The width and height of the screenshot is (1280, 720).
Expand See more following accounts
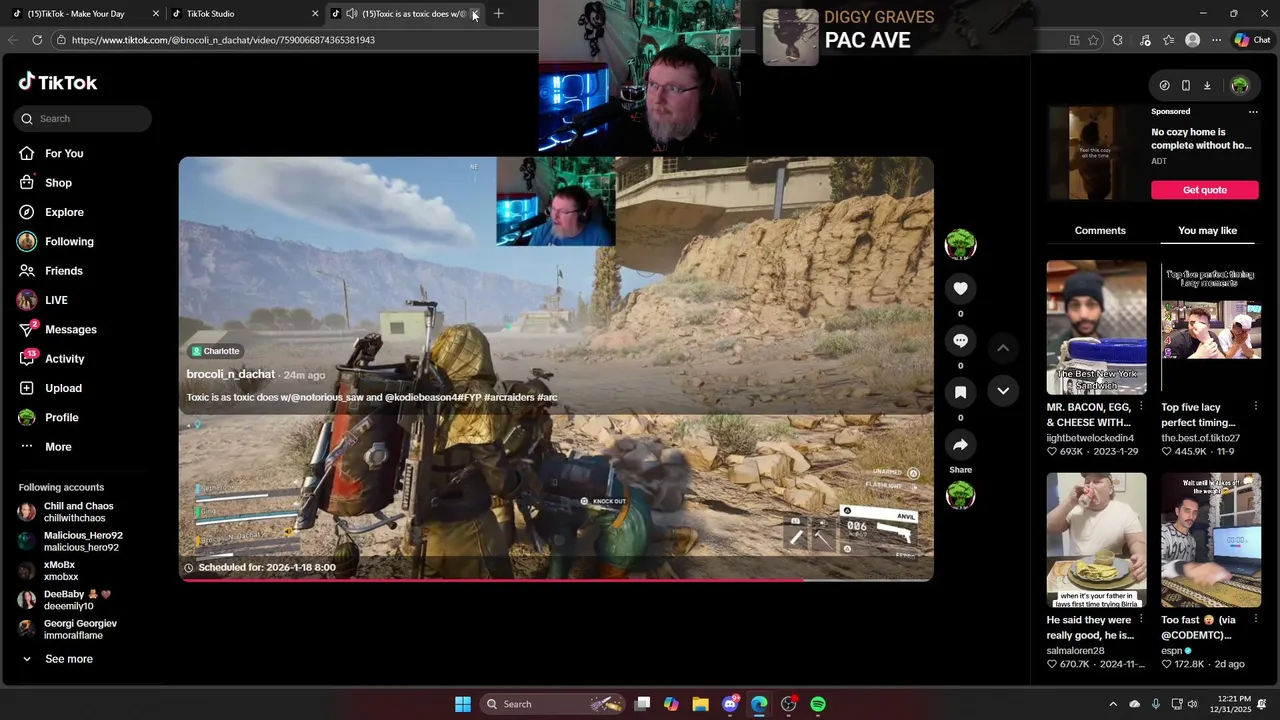(x=57, y=659)
